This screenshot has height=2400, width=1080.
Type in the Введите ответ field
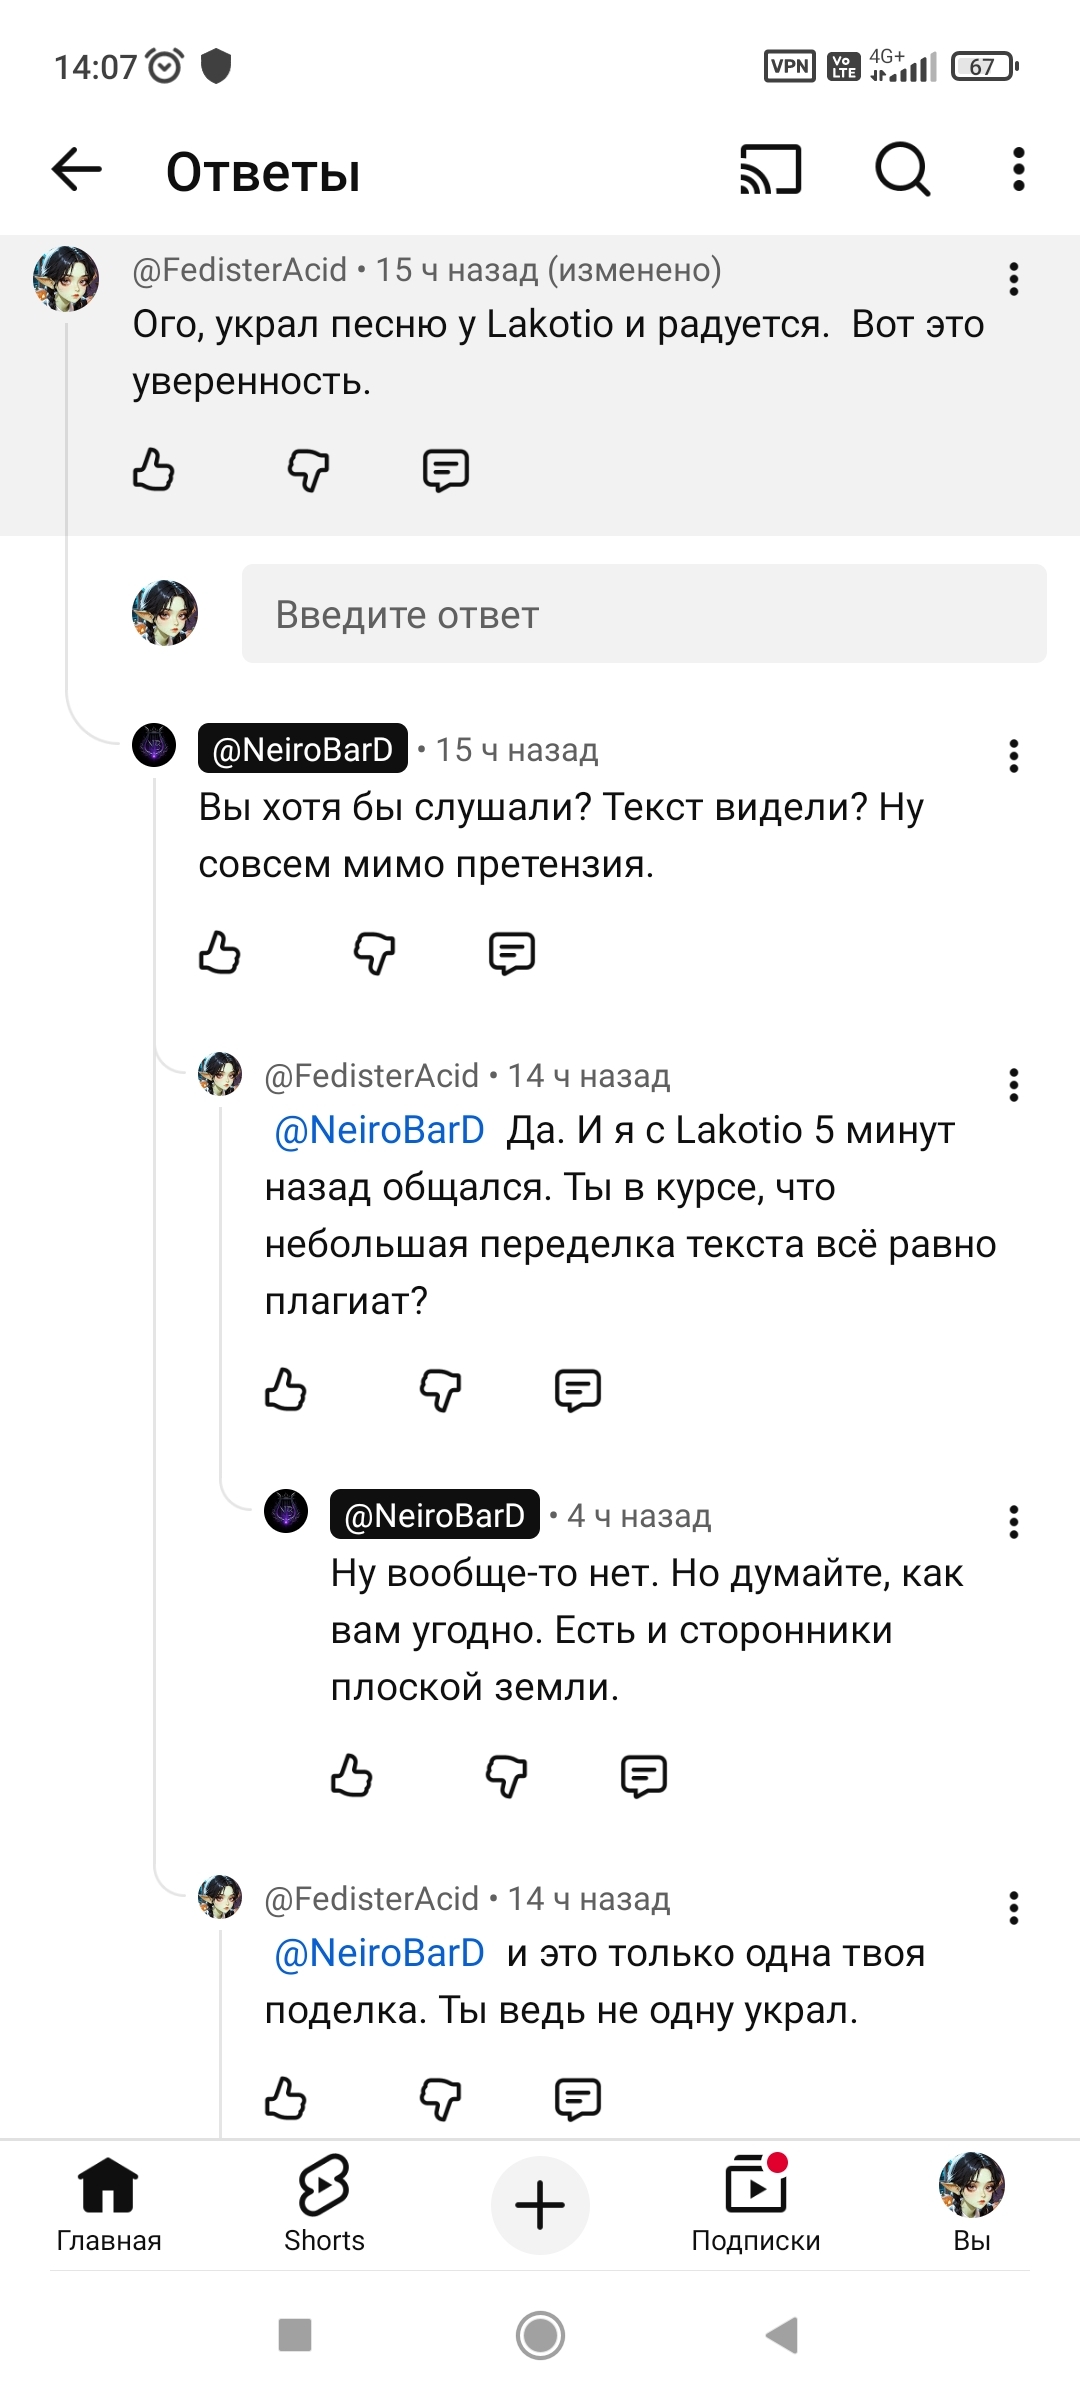click(644, 614)
